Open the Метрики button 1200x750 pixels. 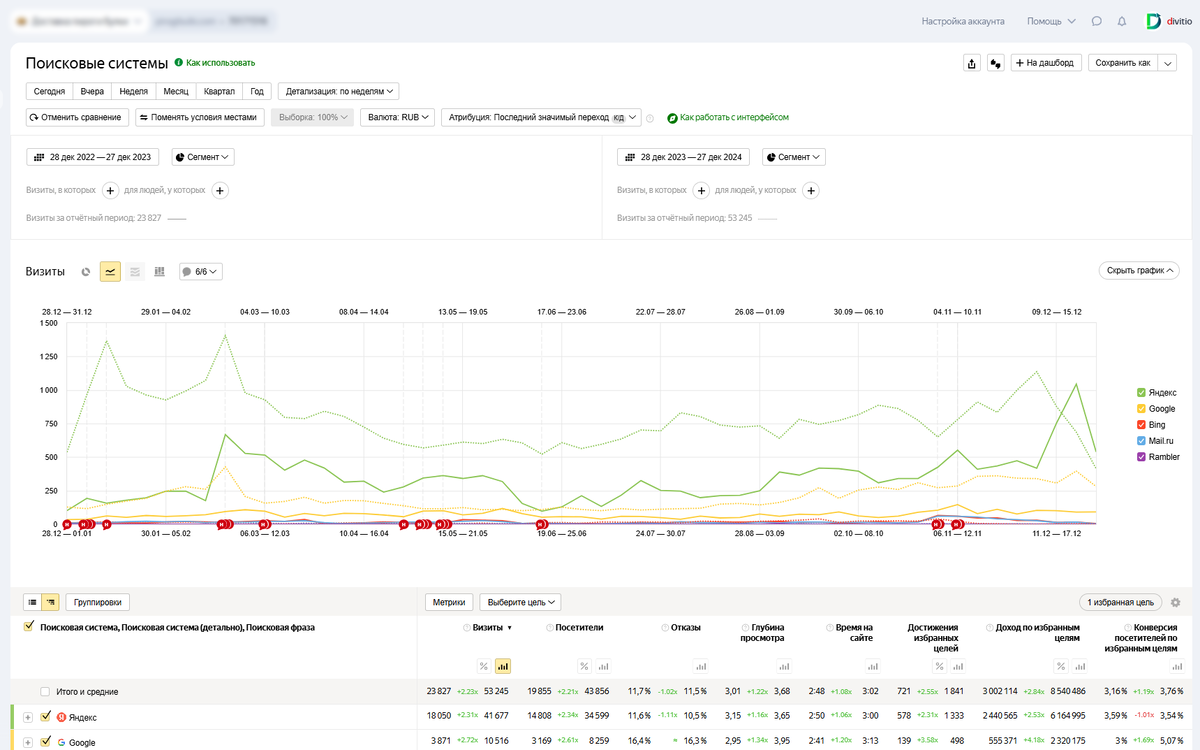click(449, 602)
